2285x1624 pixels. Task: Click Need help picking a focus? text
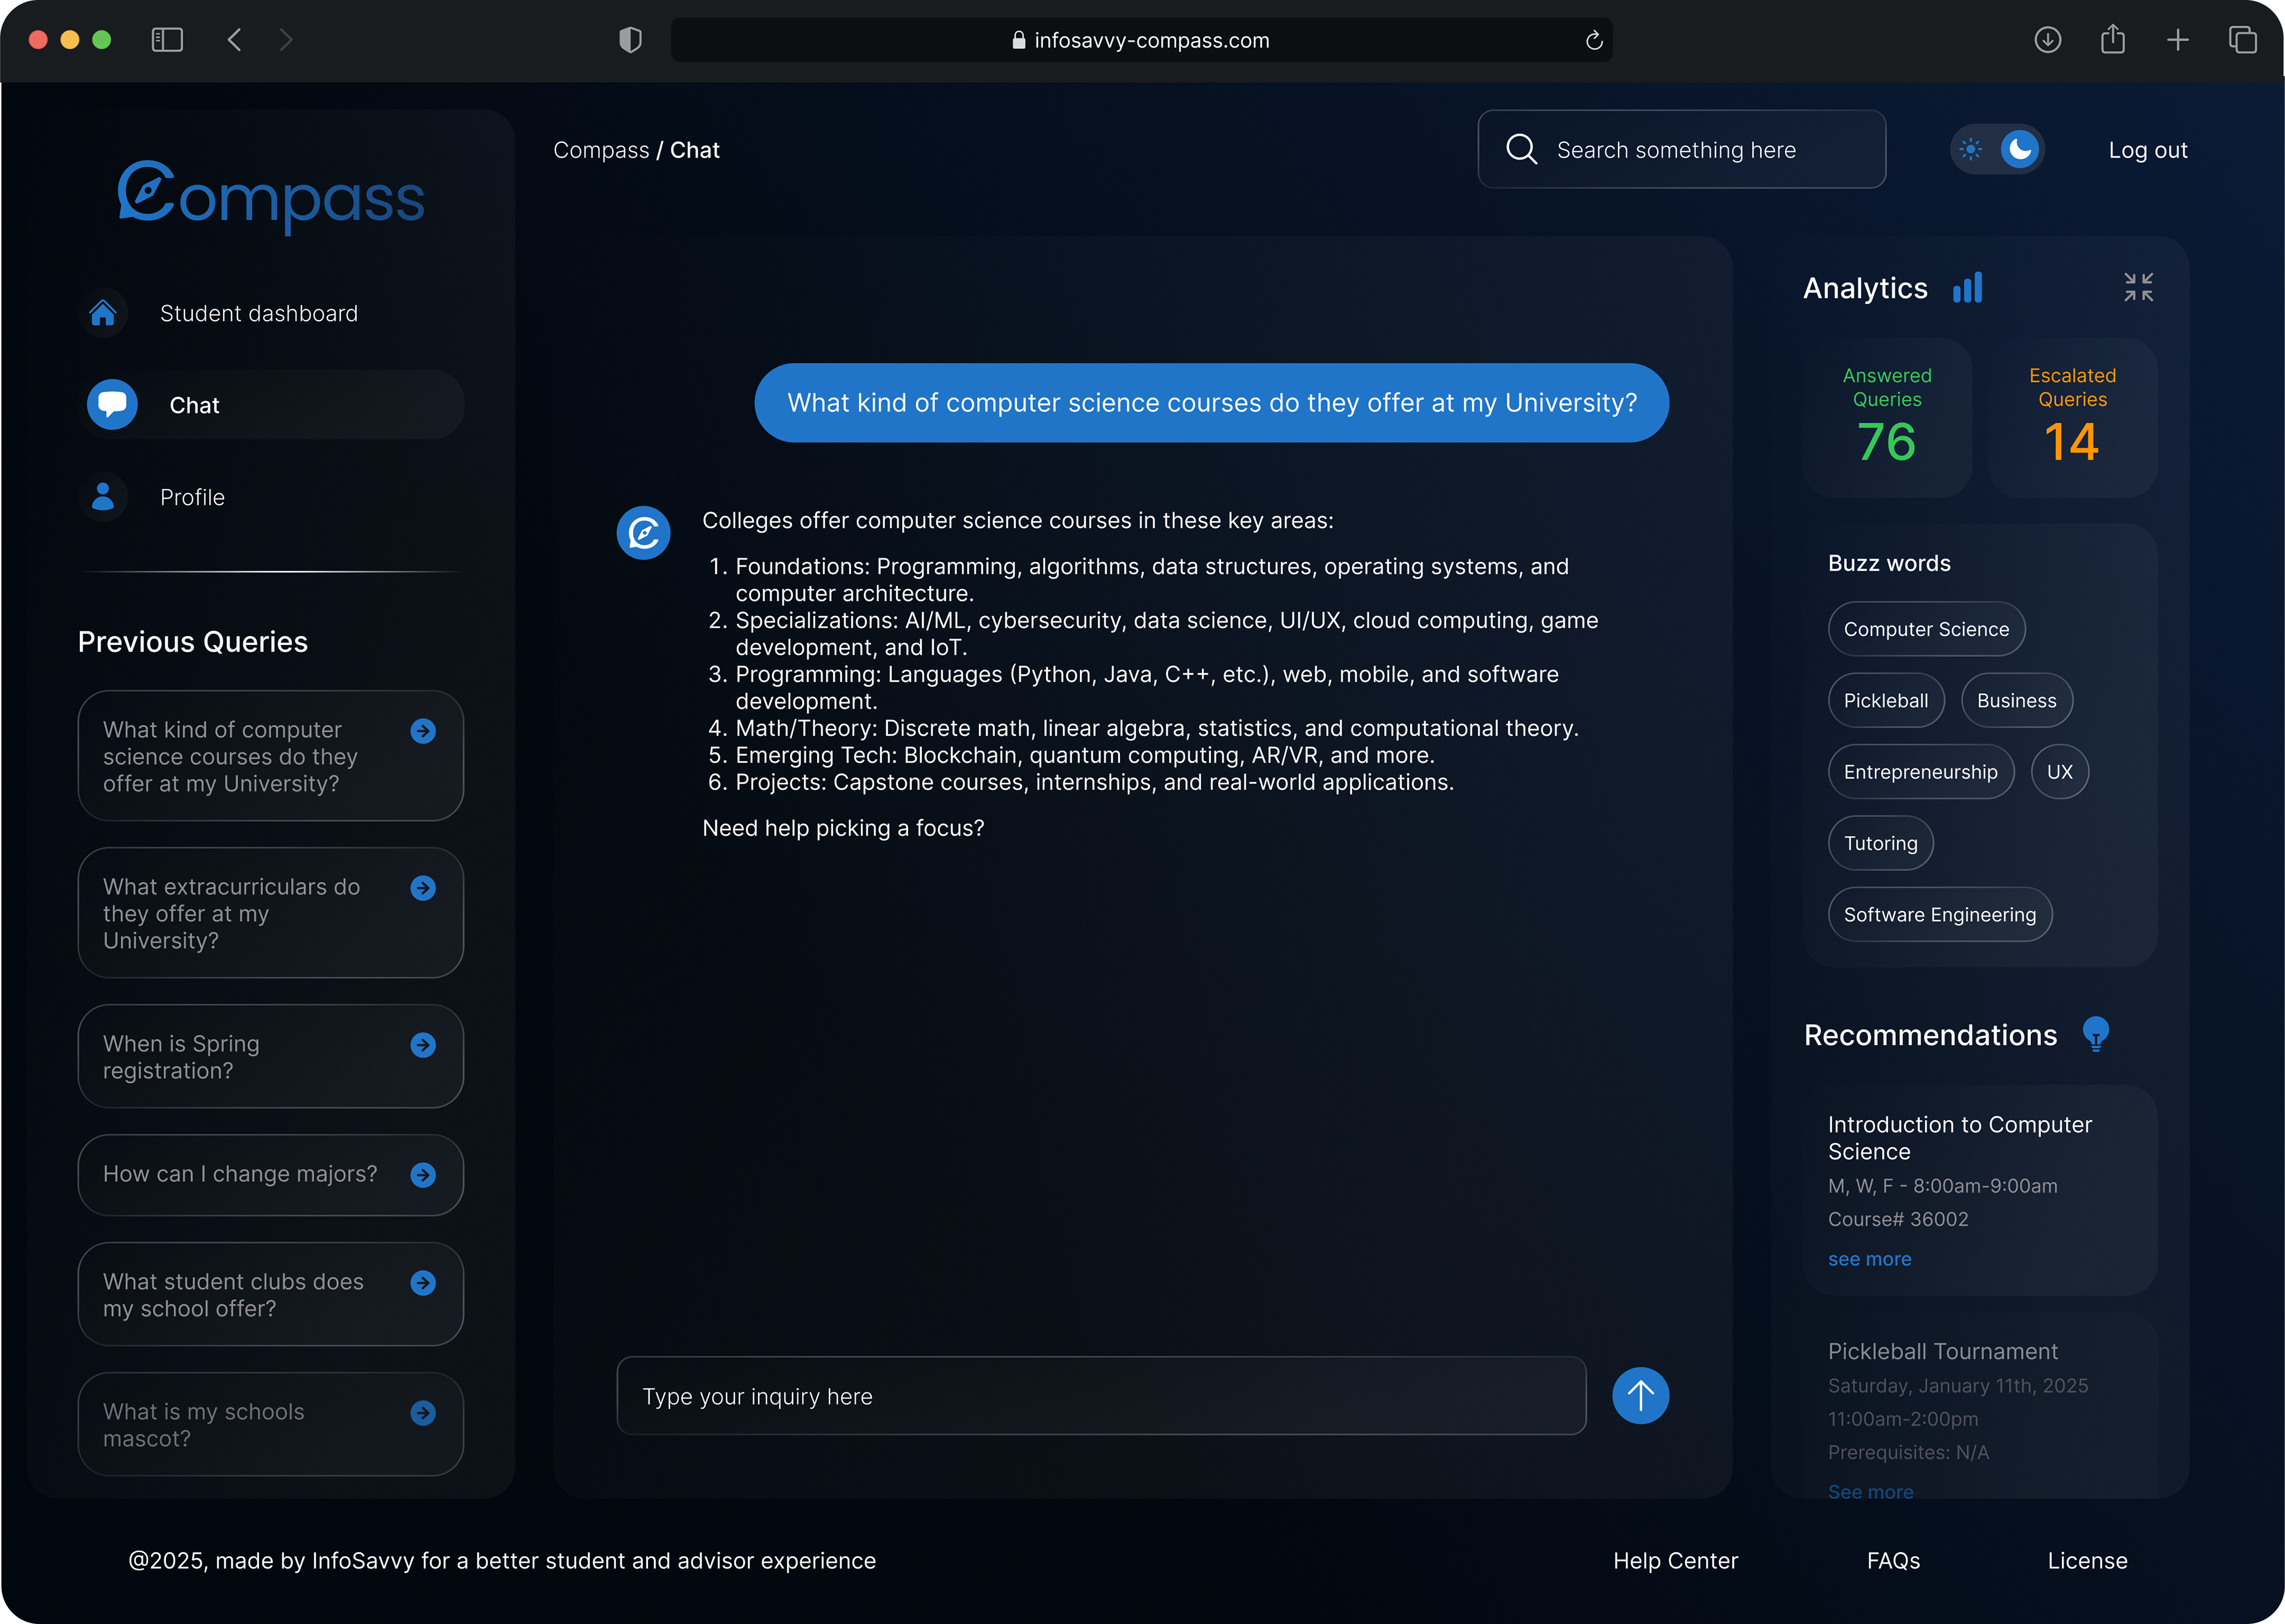click(x=843, y=828)
